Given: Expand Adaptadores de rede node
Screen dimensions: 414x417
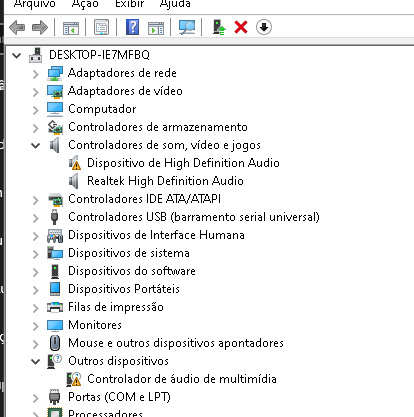Looking at the screenshot, I should 36,74.
